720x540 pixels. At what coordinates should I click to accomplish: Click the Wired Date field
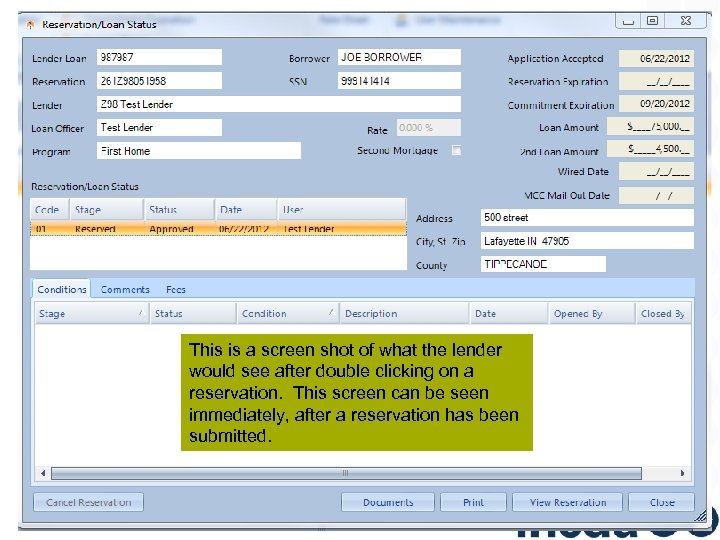[x=656, y=172]
